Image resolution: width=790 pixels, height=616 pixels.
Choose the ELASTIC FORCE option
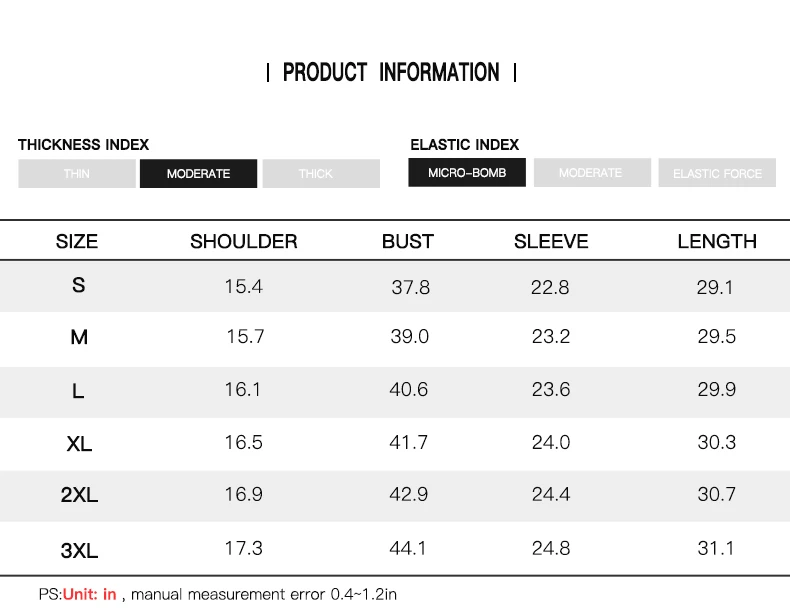coord(717,173)
